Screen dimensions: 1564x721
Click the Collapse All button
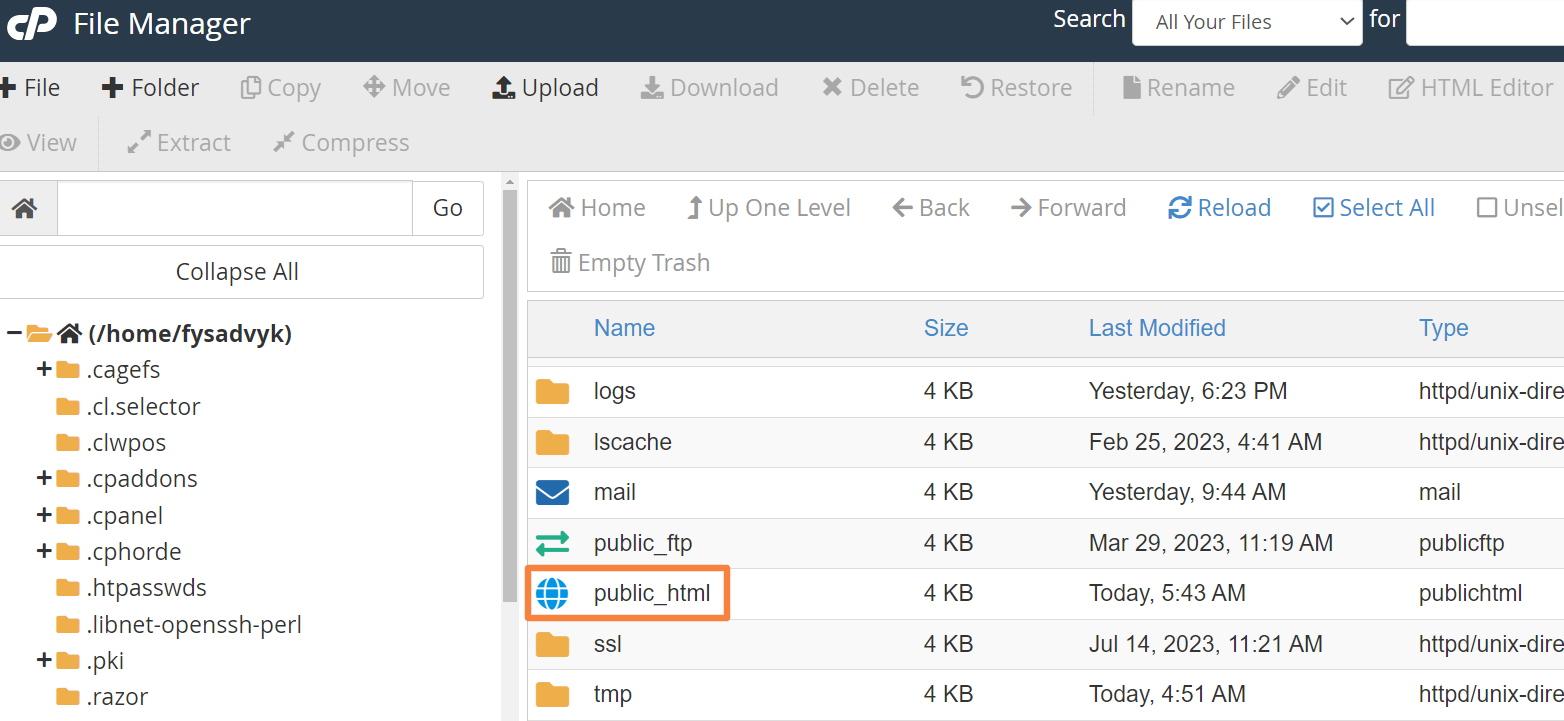[x=237, y=272]
